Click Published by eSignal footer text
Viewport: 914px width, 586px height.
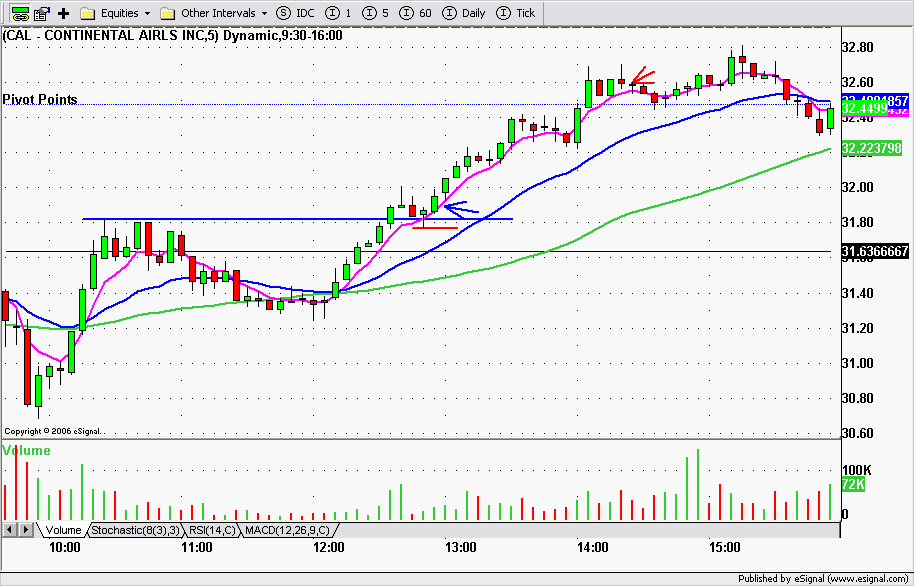tap(824, 579)
